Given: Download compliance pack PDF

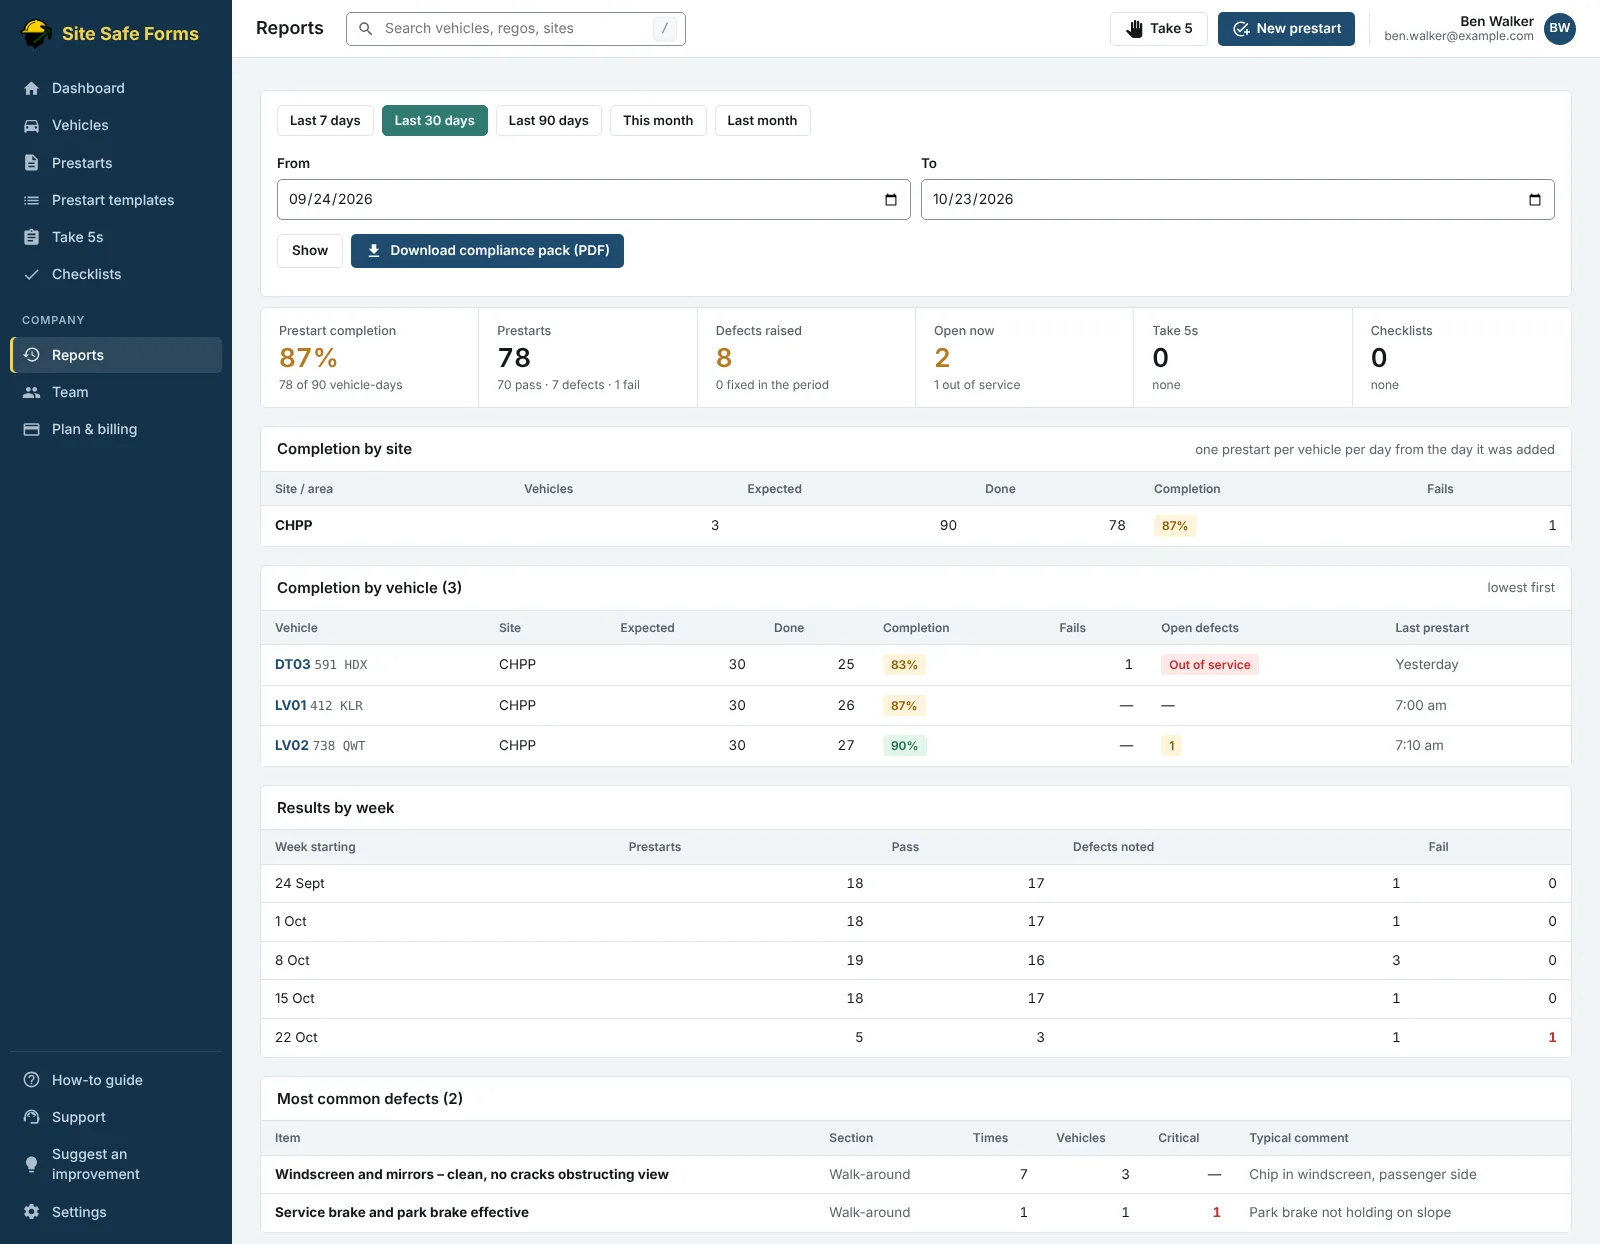Looking at the screenshot, I should 487,251.
